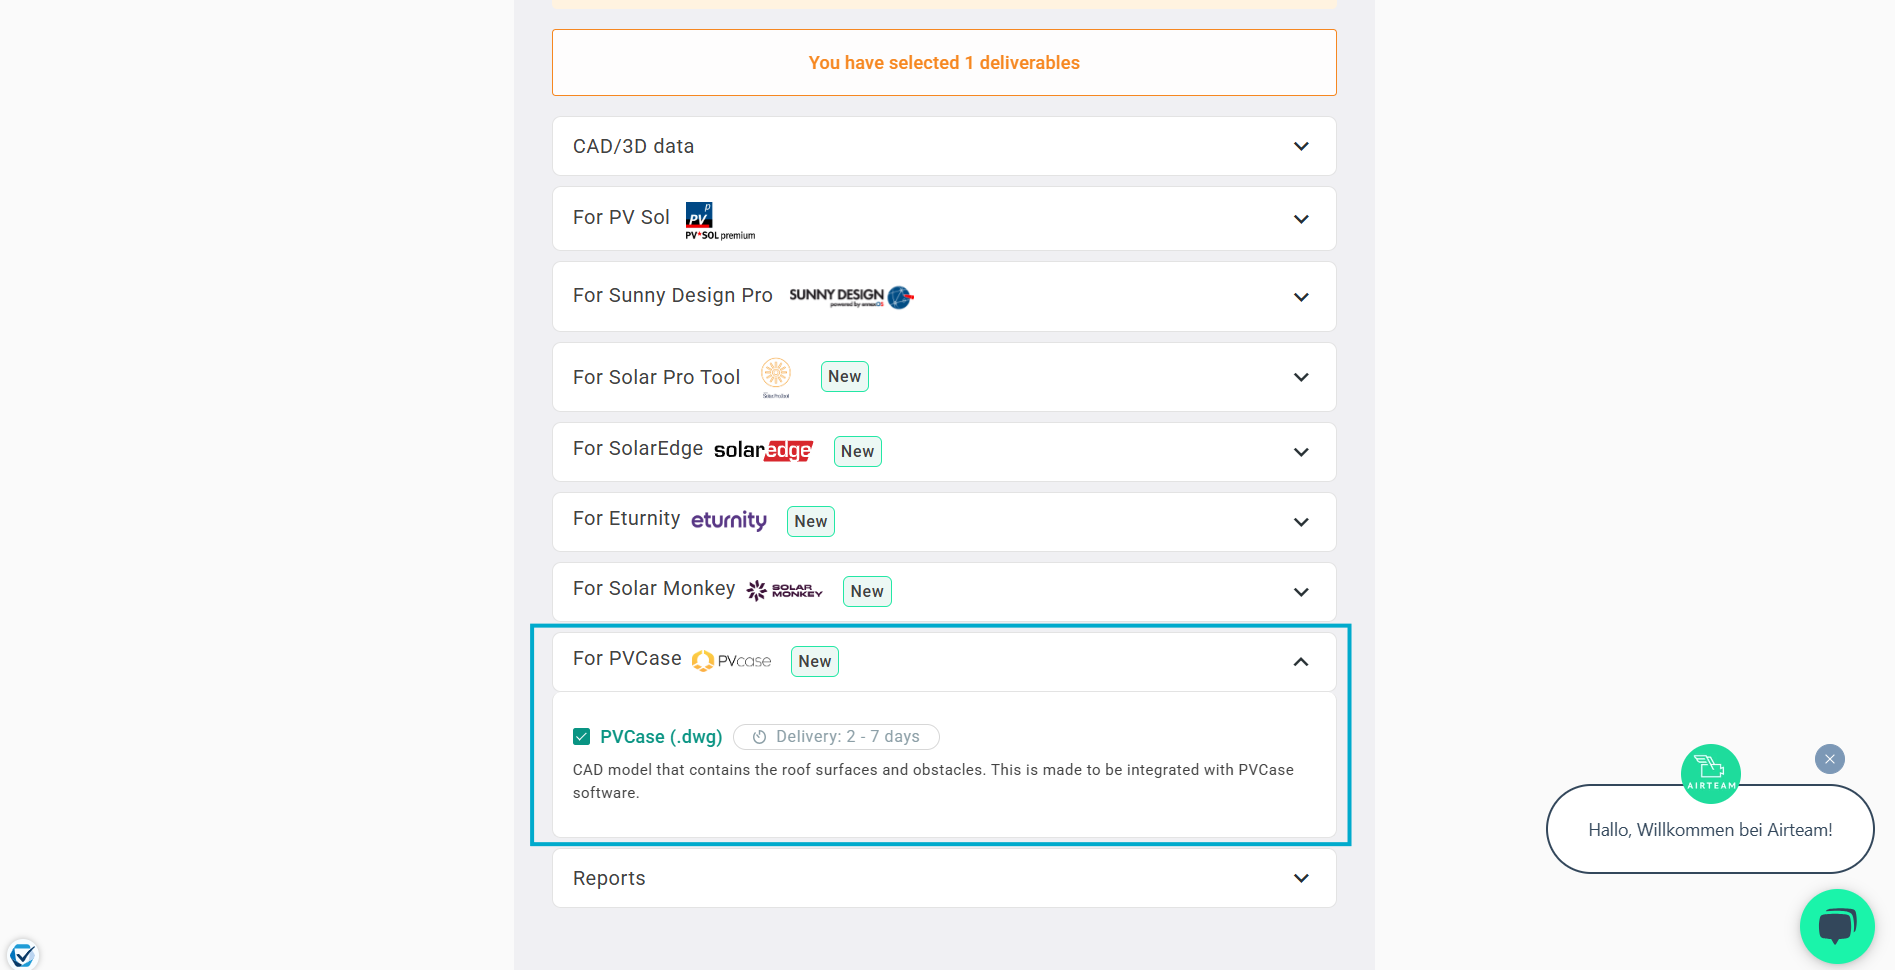The height and width of the screenshot is (970, 1895).
Task: Click the Airteam avatar badge
Action: (1711, 773)
